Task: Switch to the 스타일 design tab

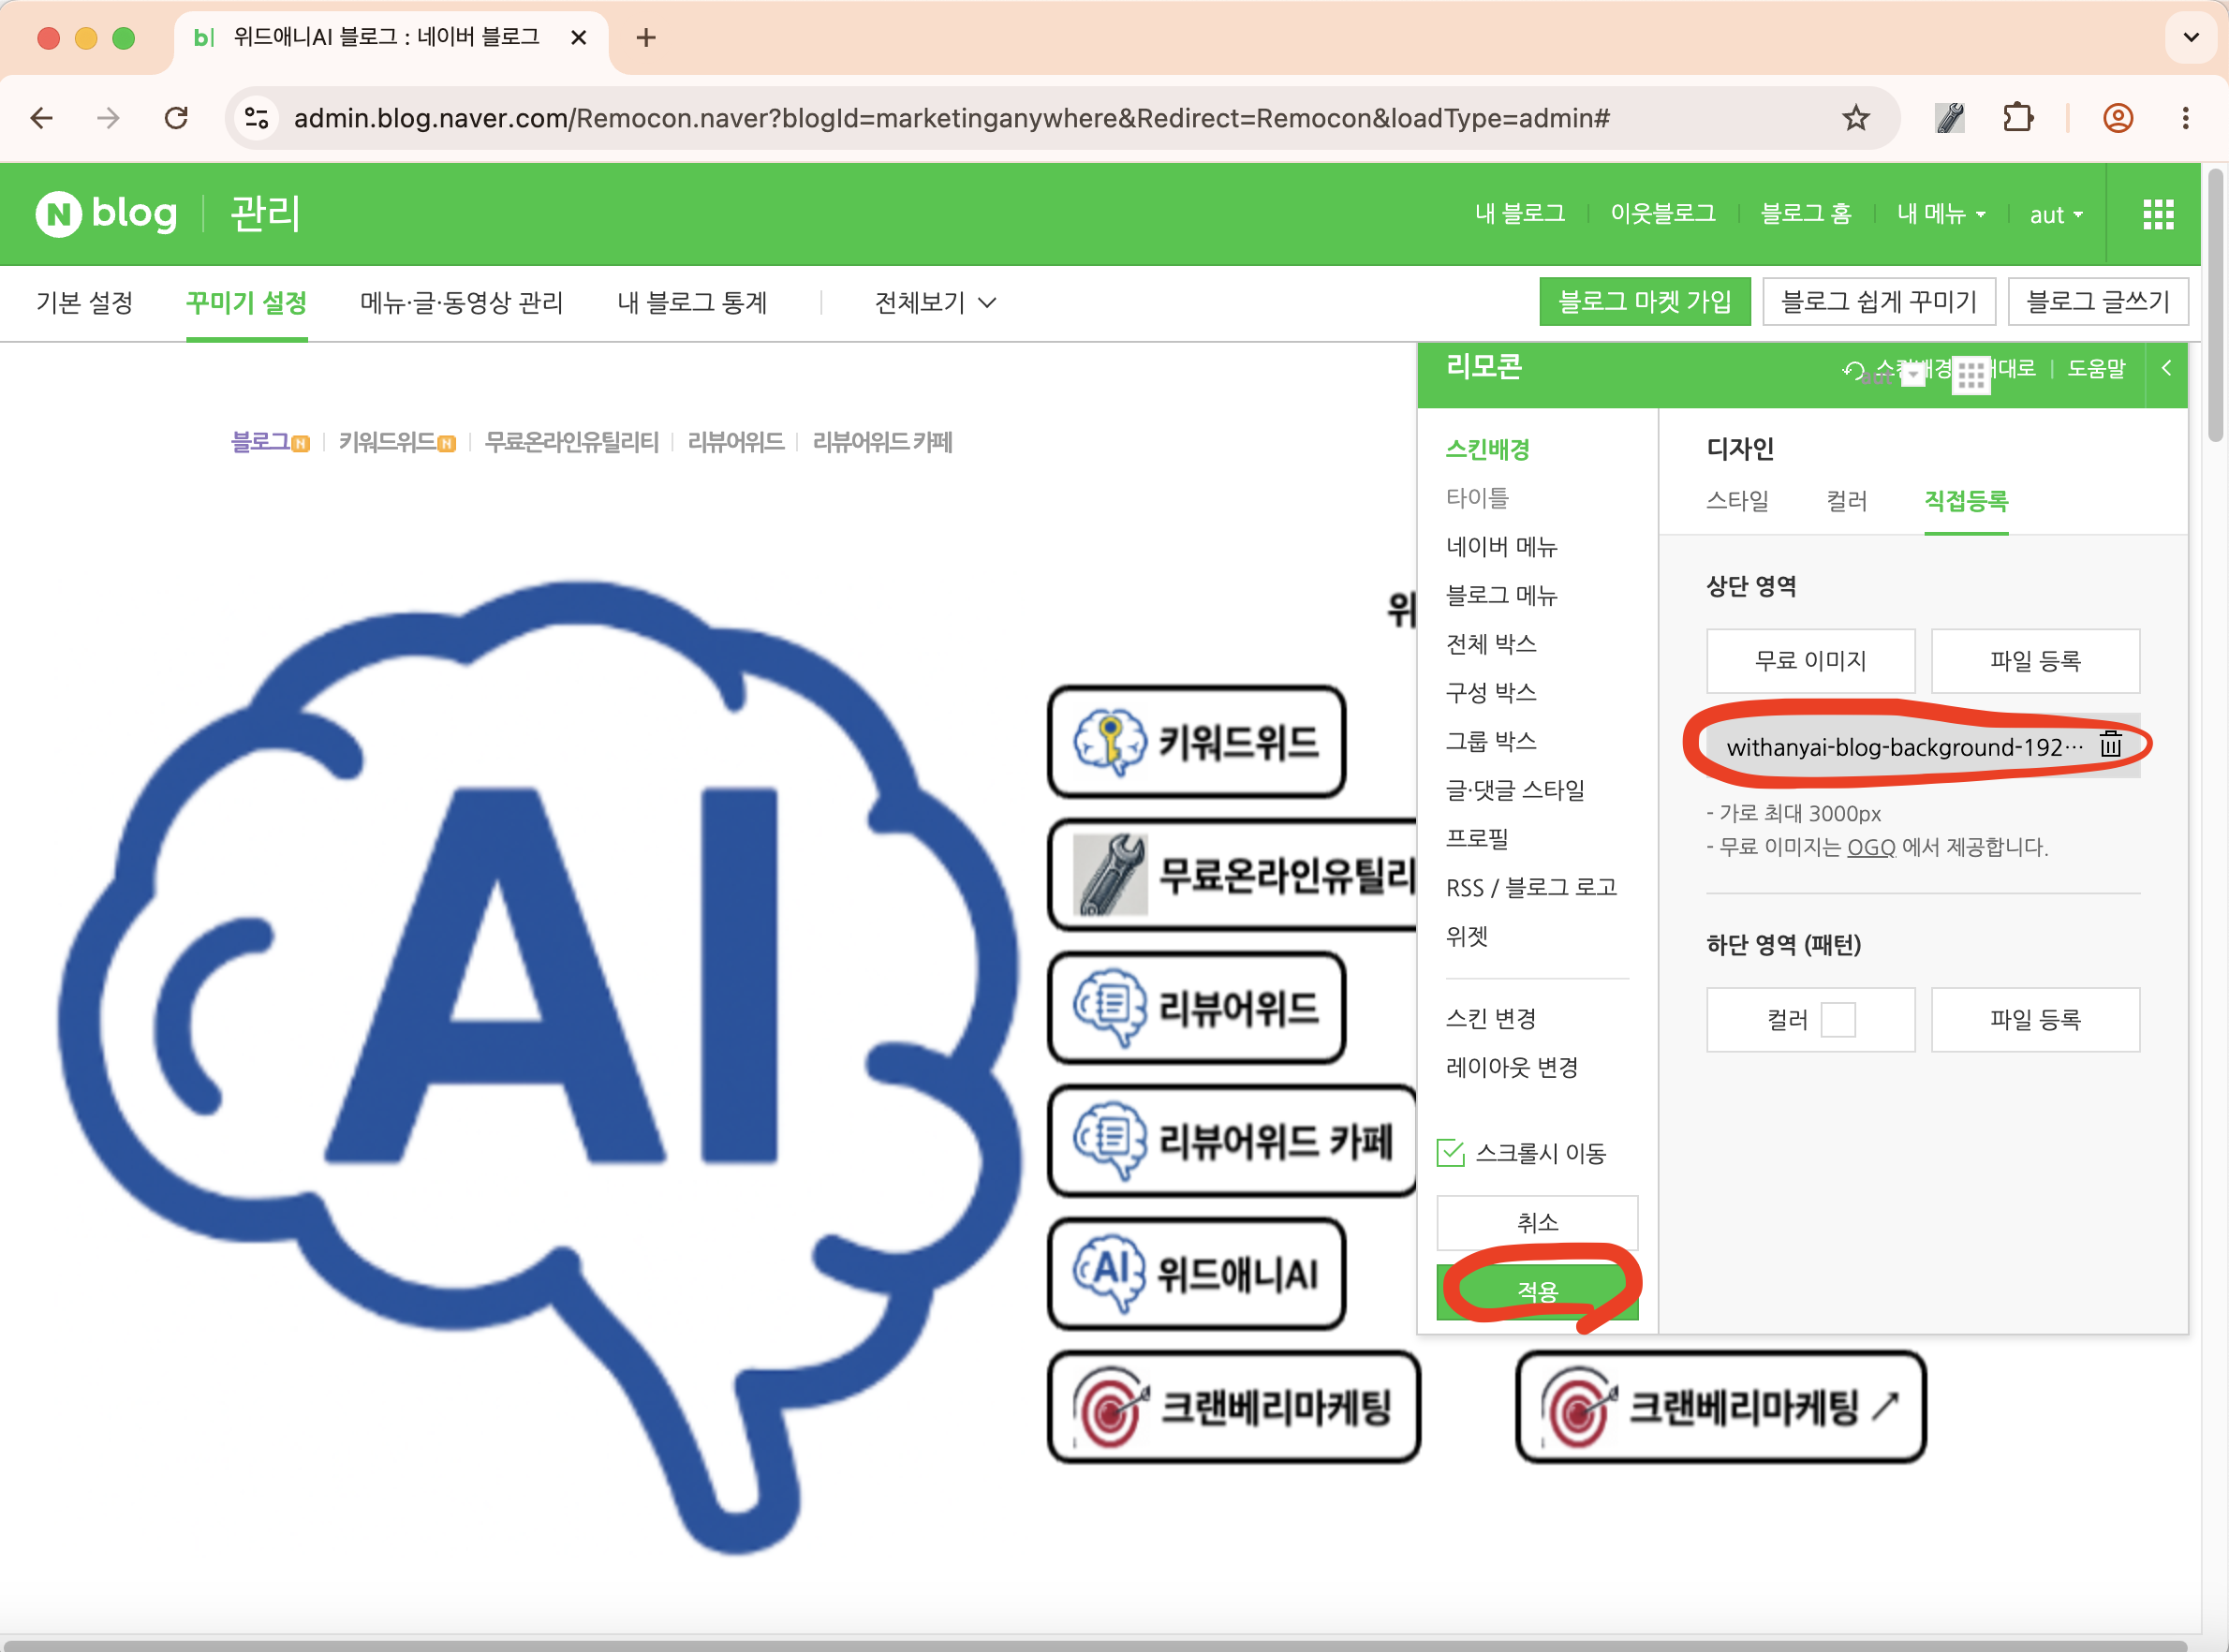Action: pyautogui.click(x=1738, y=500)
